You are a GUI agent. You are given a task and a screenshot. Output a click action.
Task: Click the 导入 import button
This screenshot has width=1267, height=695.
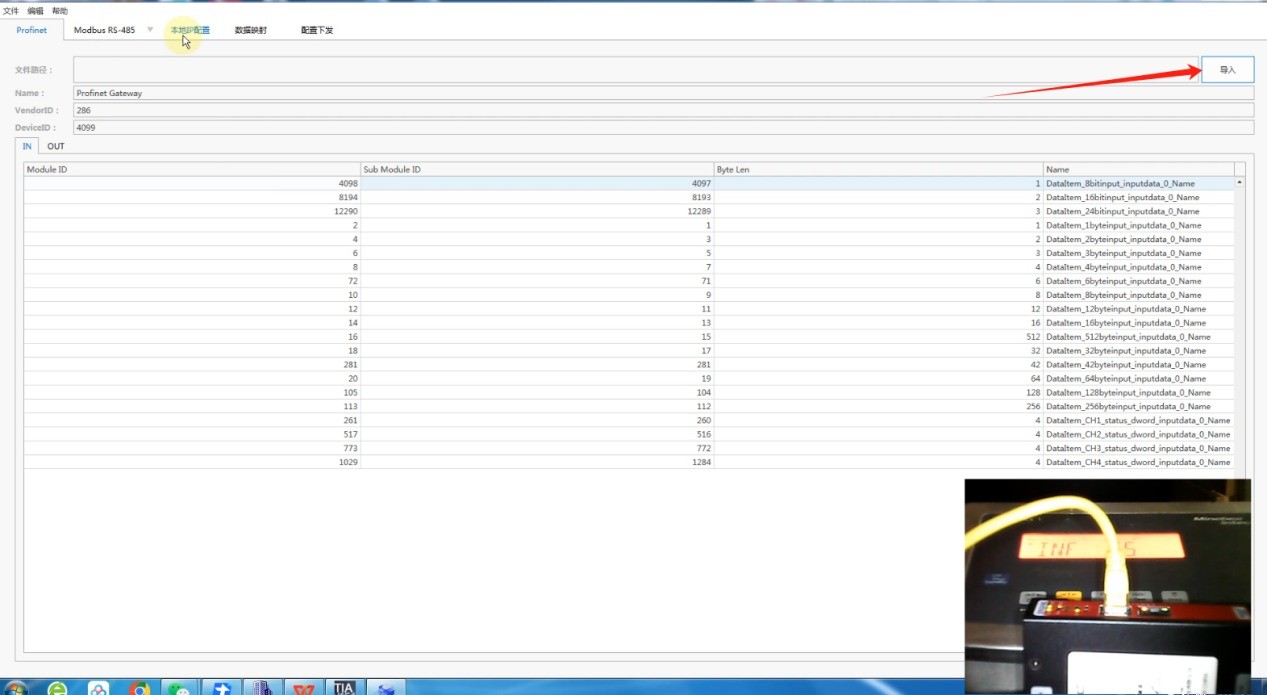1227,70
